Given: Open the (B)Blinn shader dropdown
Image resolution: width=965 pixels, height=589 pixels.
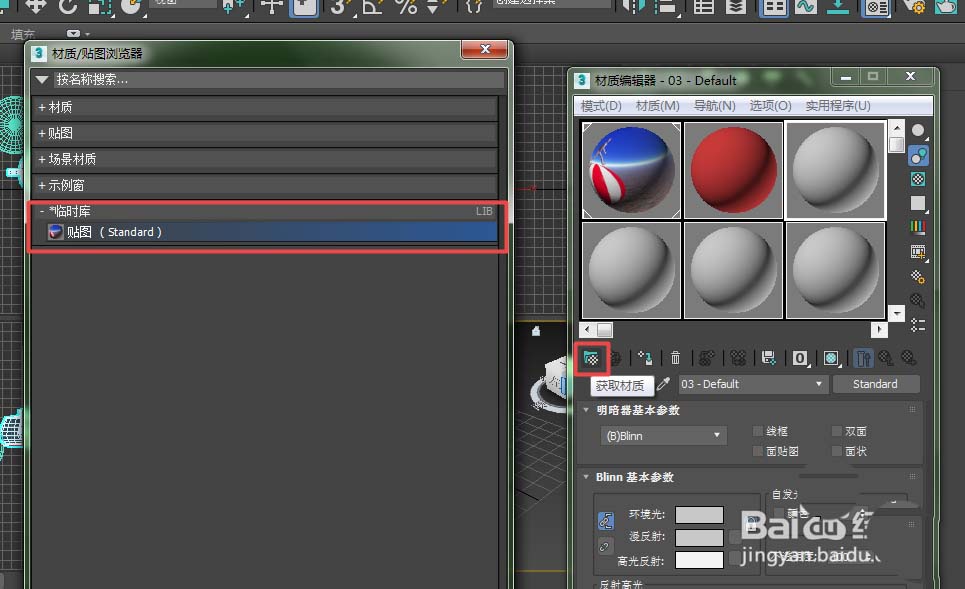Looking at the screenshot, I should [663, 436].
